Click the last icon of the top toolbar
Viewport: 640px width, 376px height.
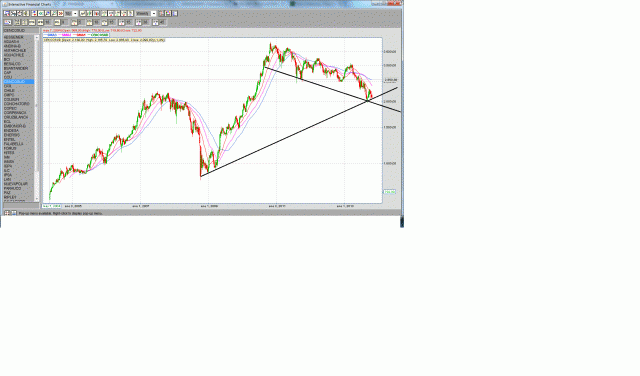175,13
